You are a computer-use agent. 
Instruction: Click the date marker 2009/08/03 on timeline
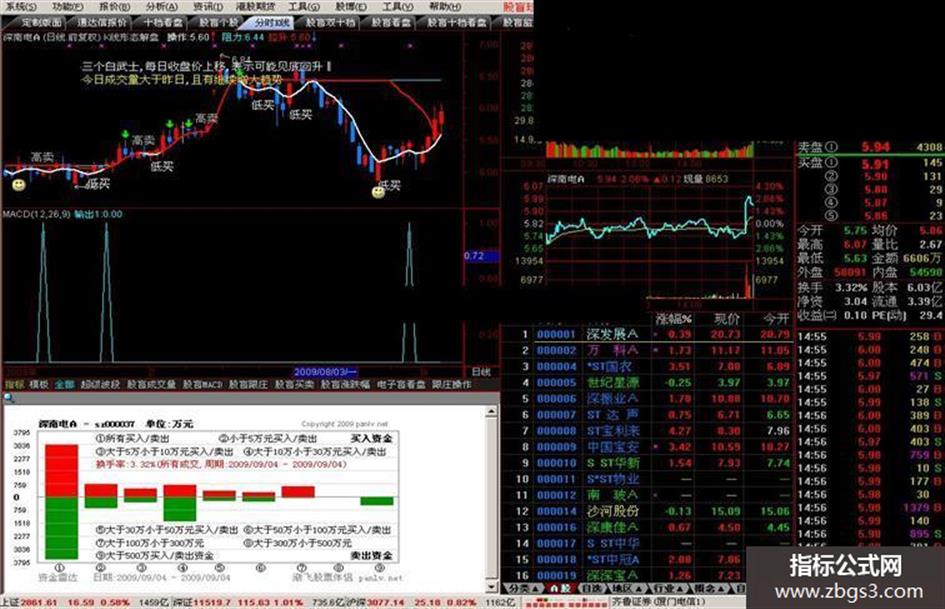(325, 372)
